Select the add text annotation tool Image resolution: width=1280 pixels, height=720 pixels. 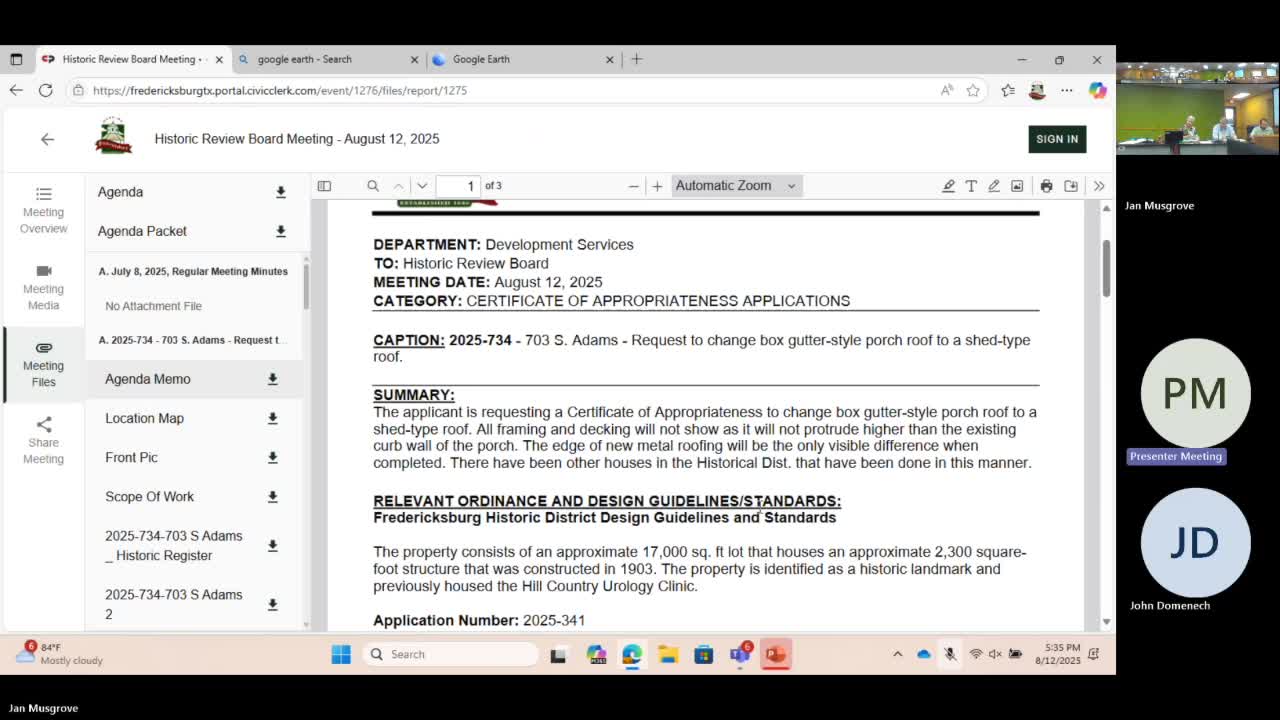click(x=971, y=186)
